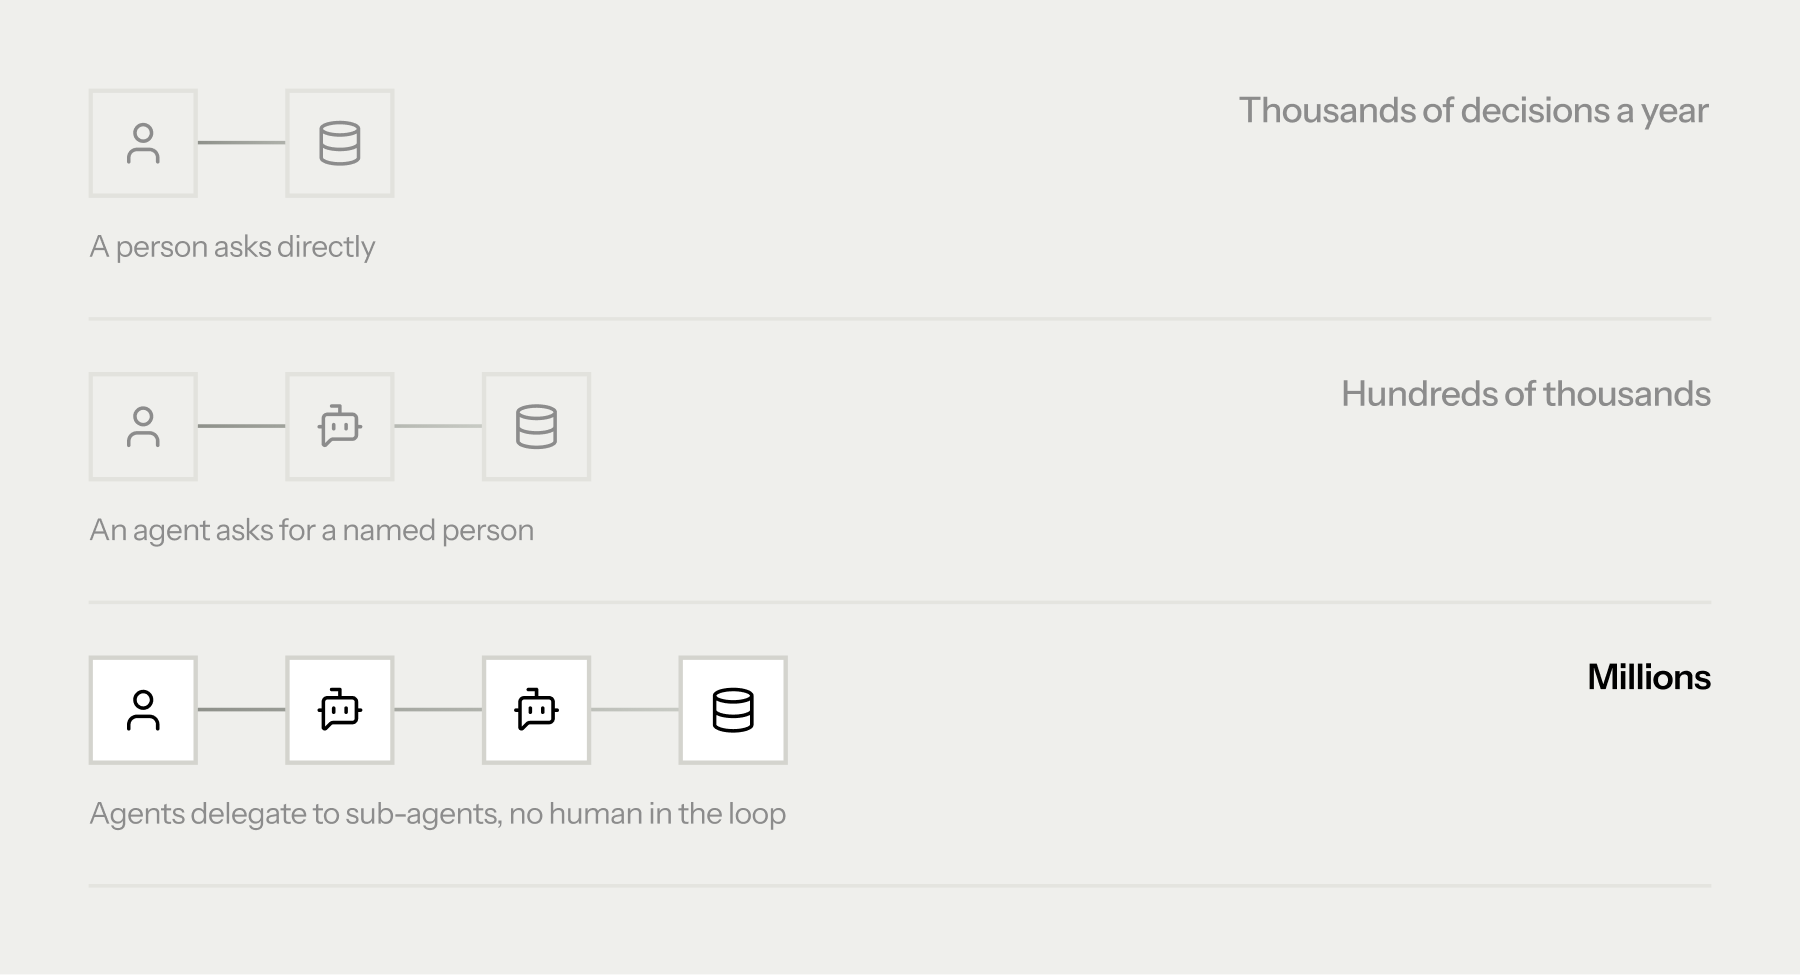Click the line between the two agents in the Millions row
Image resolution: width=1800 pixels, height=975 pixels.
438,710
